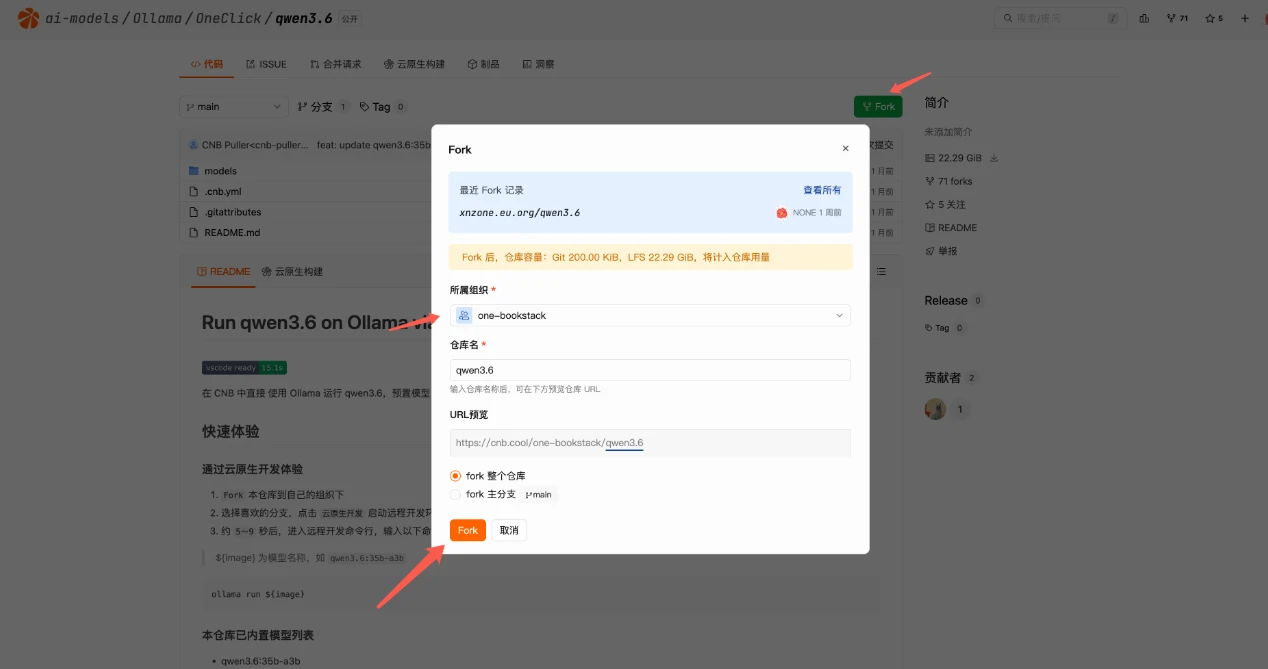Viewport: 1268px width, 669px height.
Task: Click the vscode ready badge
Action: pyautogui.click(x=244, y=367)
